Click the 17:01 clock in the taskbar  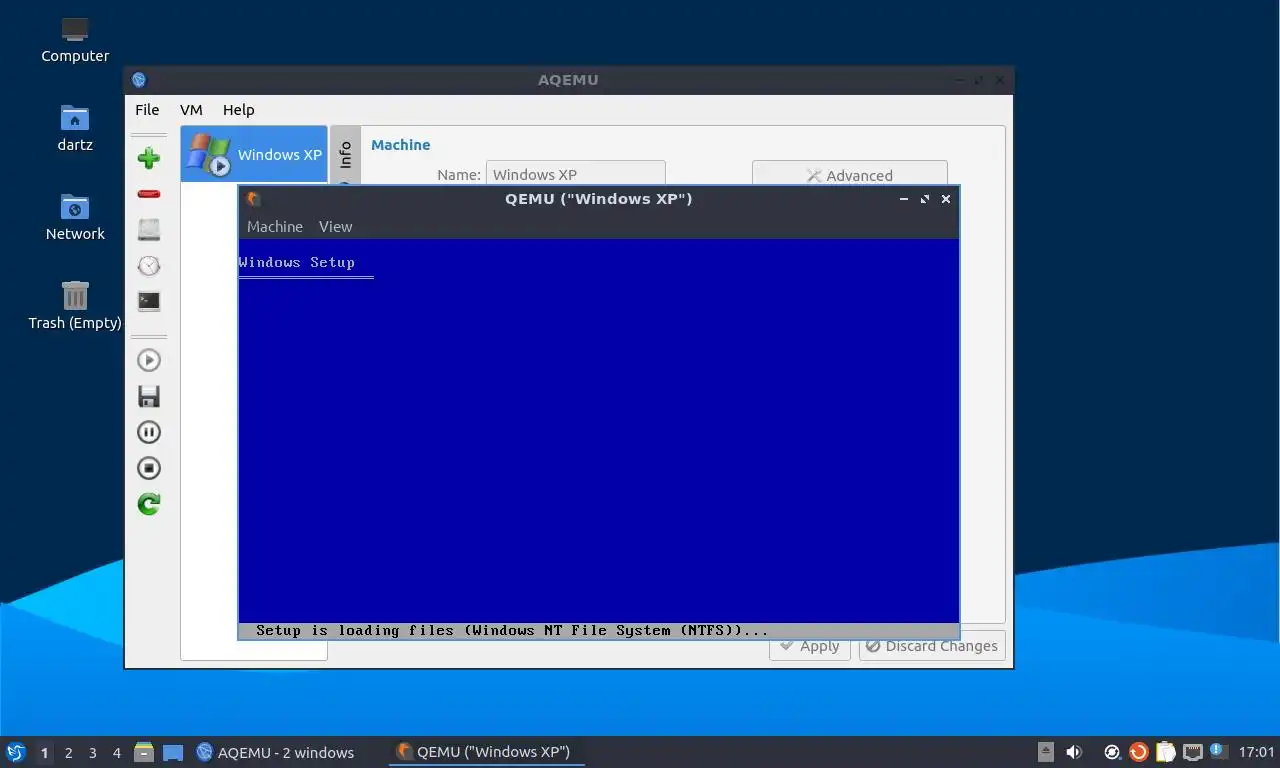click(1256, 752)
